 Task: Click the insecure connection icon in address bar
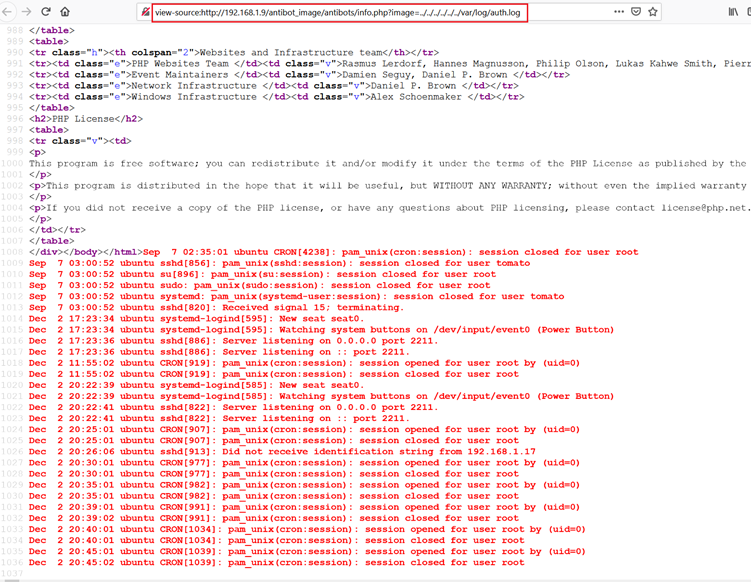pos(147,12)
